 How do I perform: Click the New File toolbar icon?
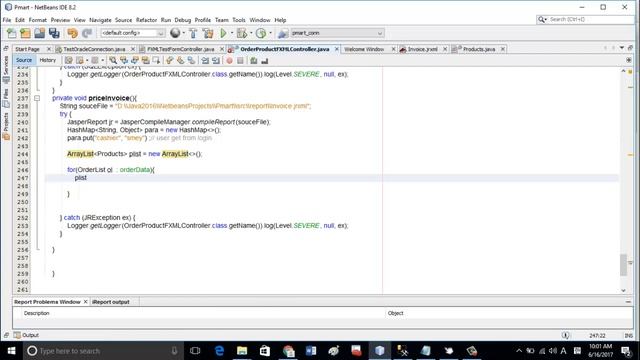[11, 33]
